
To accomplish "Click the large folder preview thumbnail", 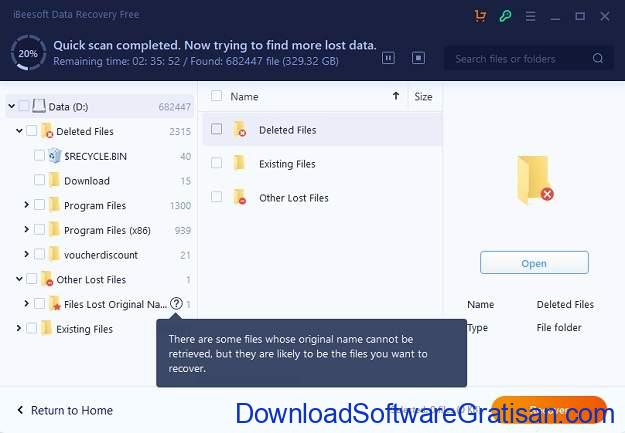I will [535, 180].
